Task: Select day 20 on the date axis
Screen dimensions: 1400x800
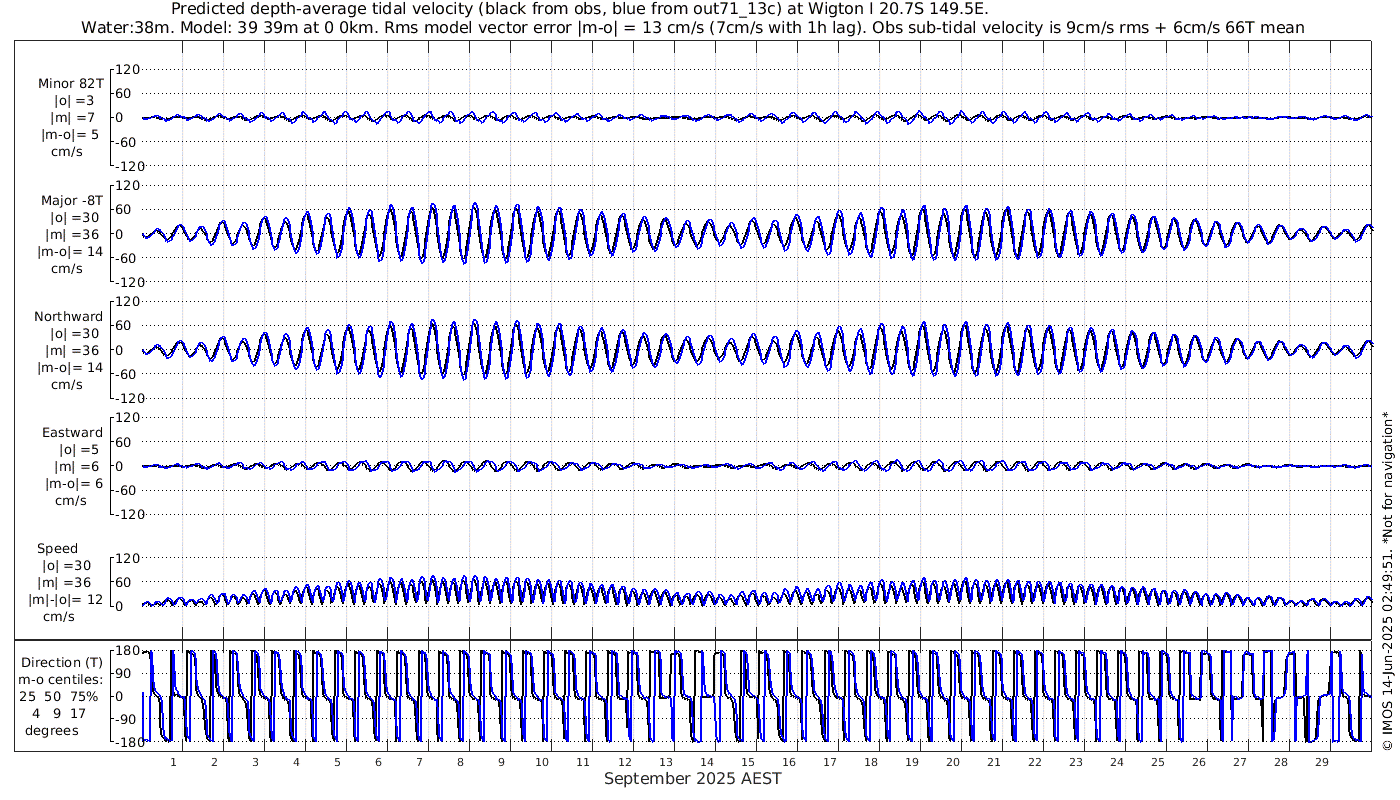Action: coord(952,762)
